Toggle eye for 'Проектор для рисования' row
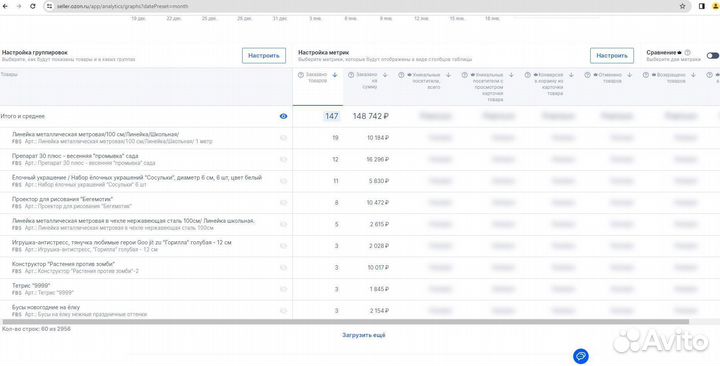The width and height of the screenshot is (720, 366). point(283,203)
